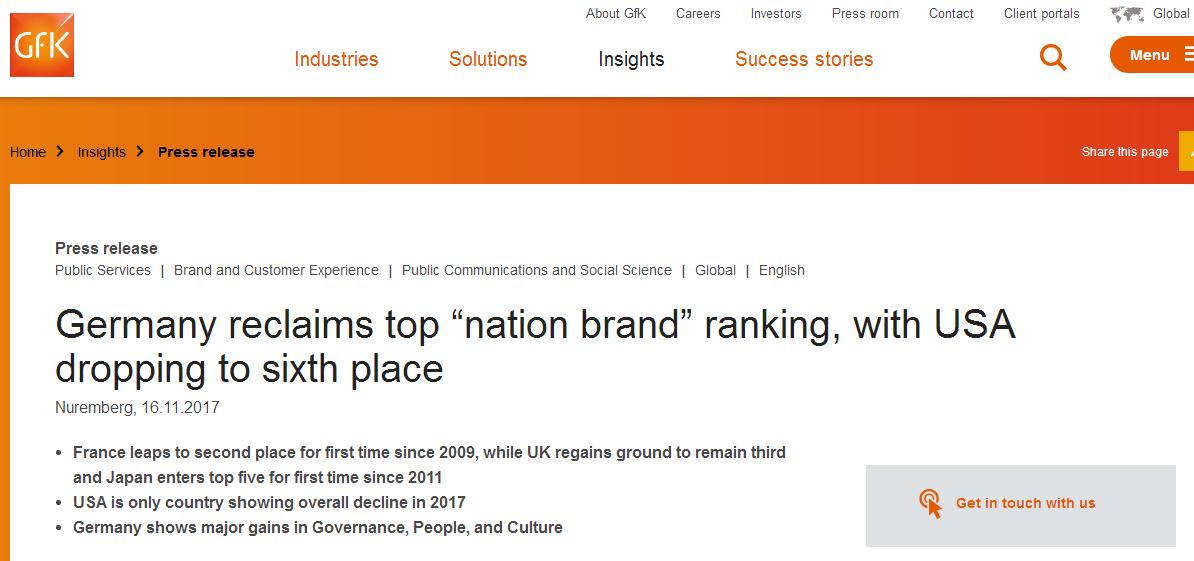Go to Home breadcrumb

(x=28, y=152)
